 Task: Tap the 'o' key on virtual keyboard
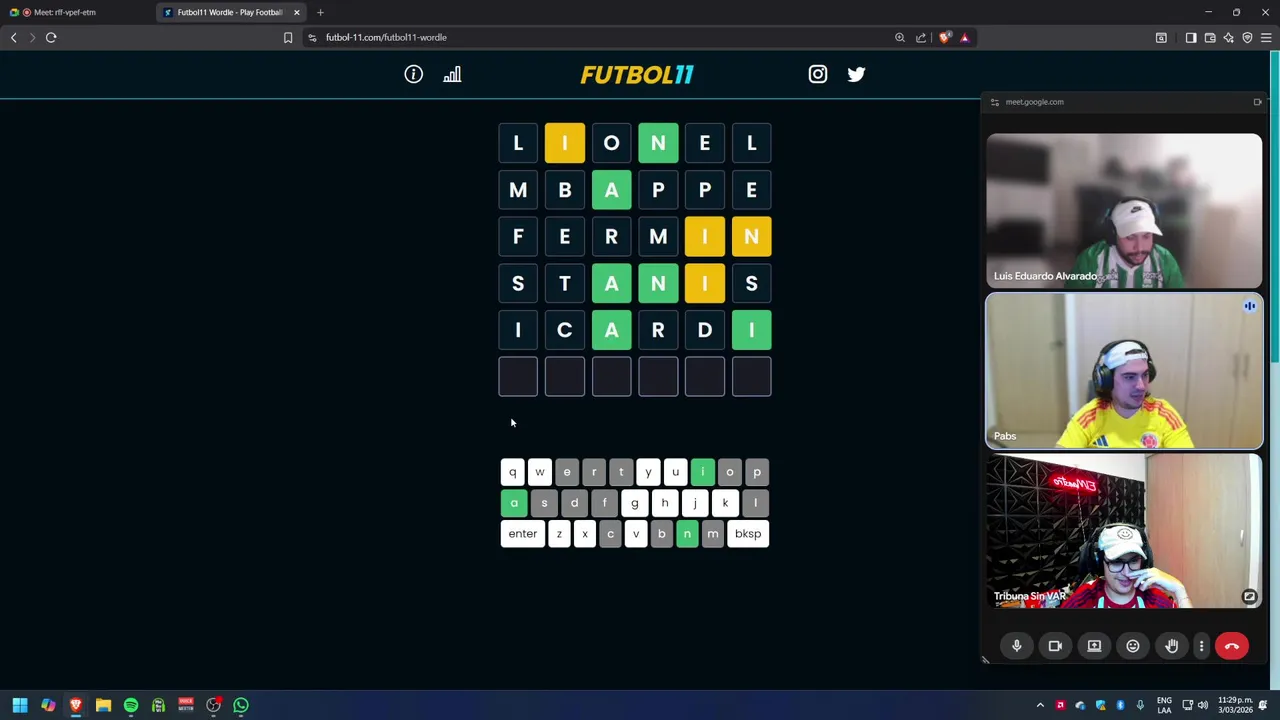(729, 472)
